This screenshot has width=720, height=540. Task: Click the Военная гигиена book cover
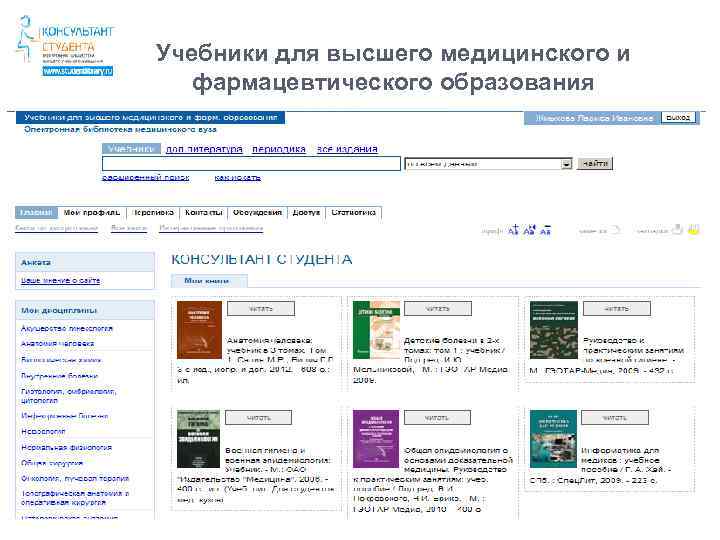pyautogui.click(x=198, y=439)
